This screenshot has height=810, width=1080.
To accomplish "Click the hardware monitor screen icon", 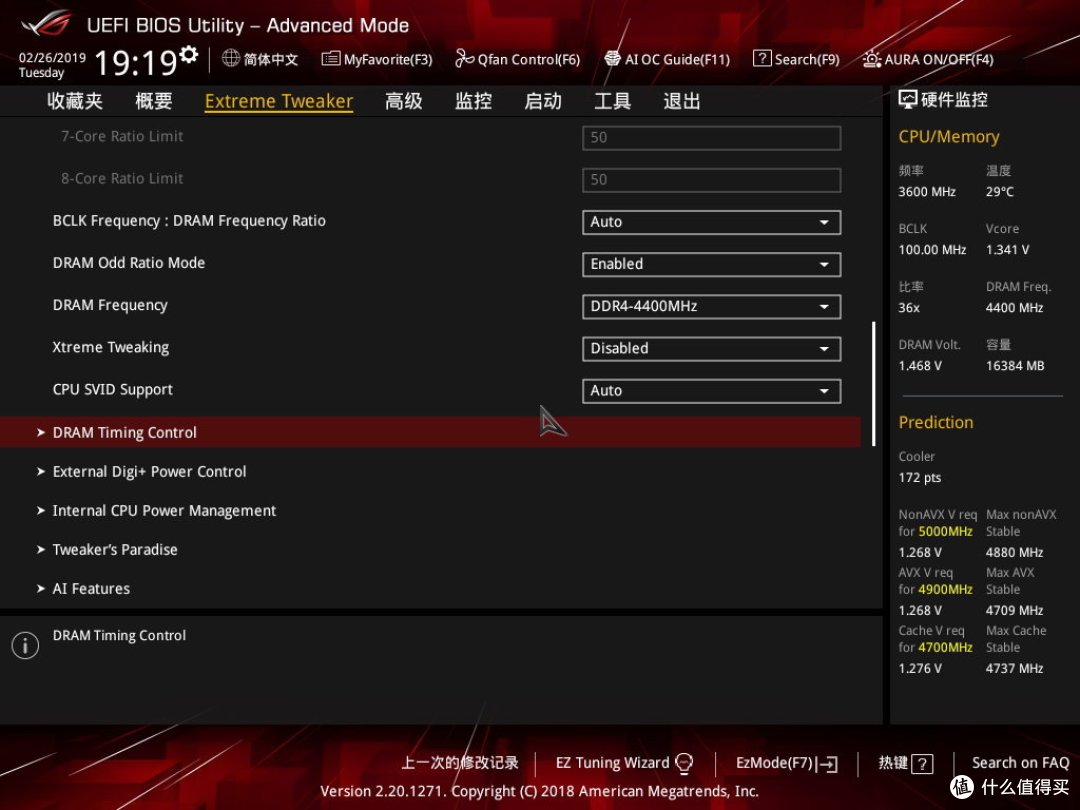I will (x=908, y=100).
